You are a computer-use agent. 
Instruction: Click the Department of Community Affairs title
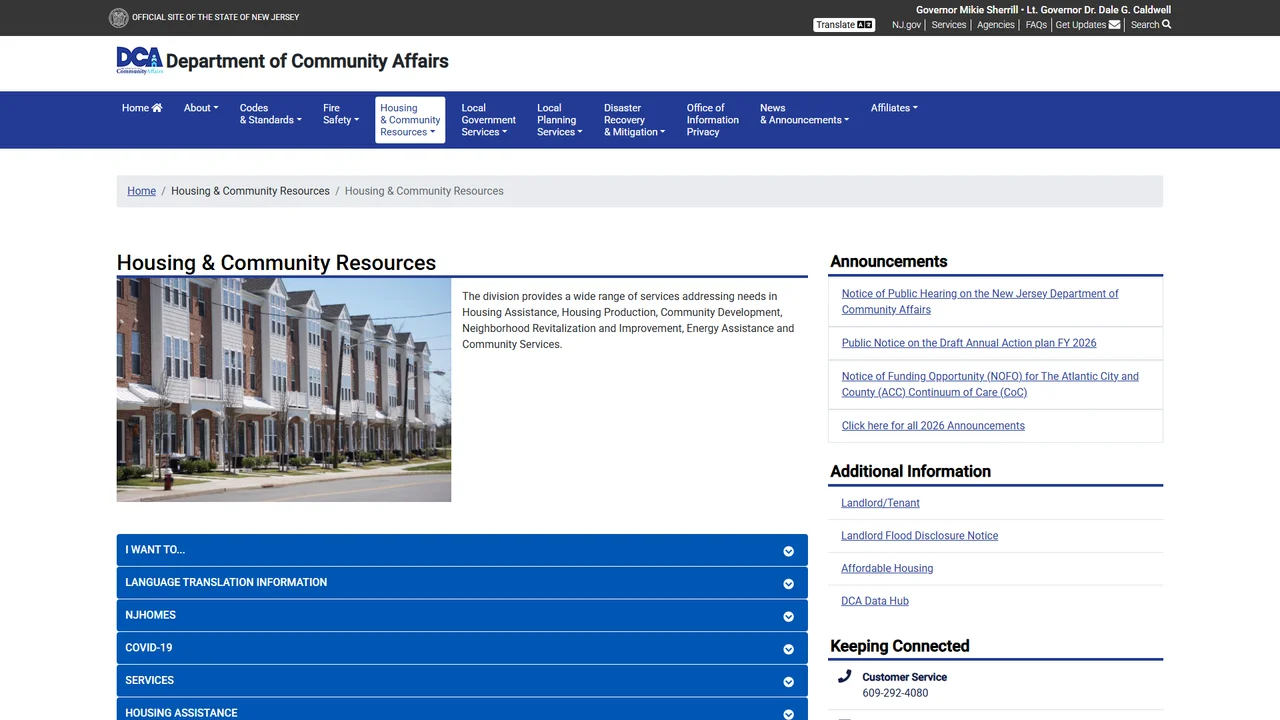click(307, 61)
